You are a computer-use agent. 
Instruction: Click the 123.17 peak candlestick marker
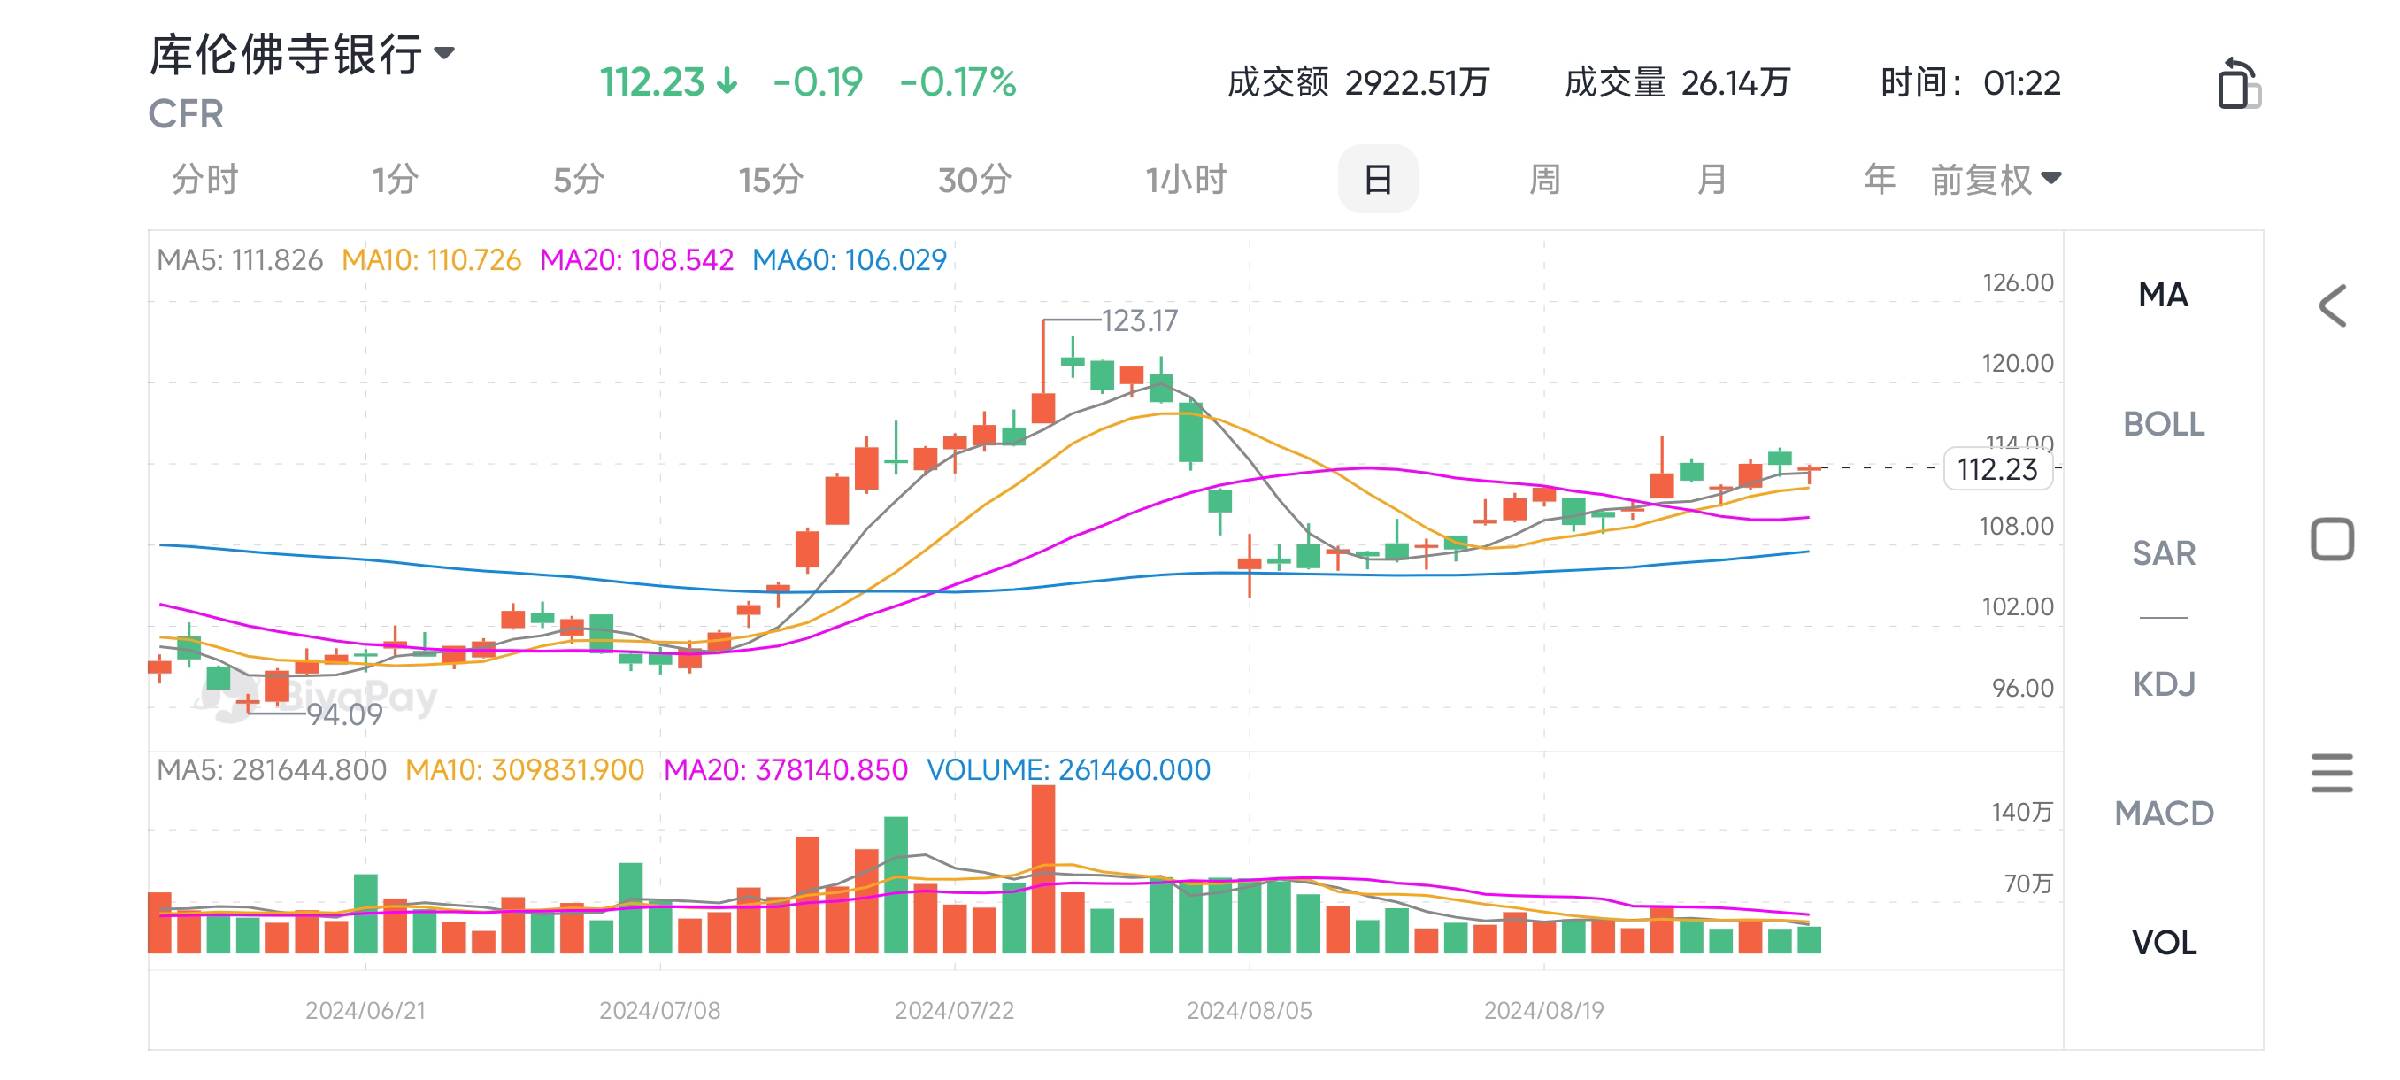pos(1140,321)
